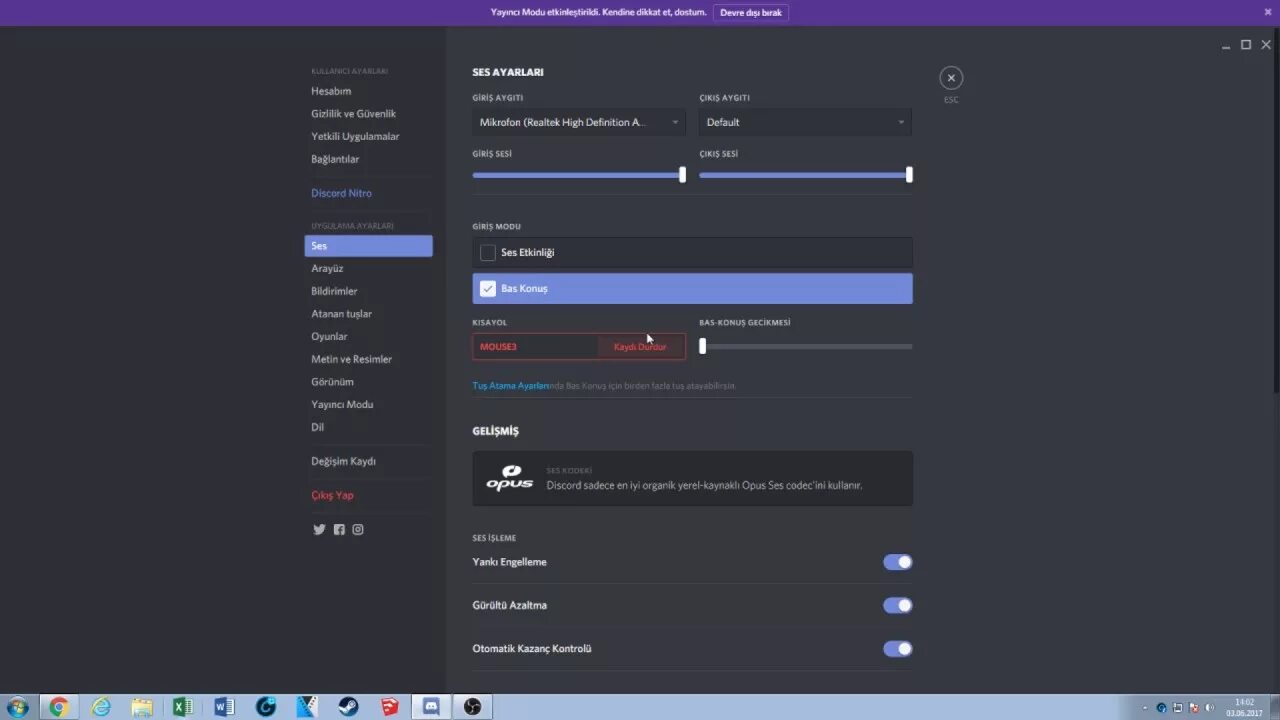Select the Ses settings tab
This screenshot has height=720, width=1280.
point(368,246)
